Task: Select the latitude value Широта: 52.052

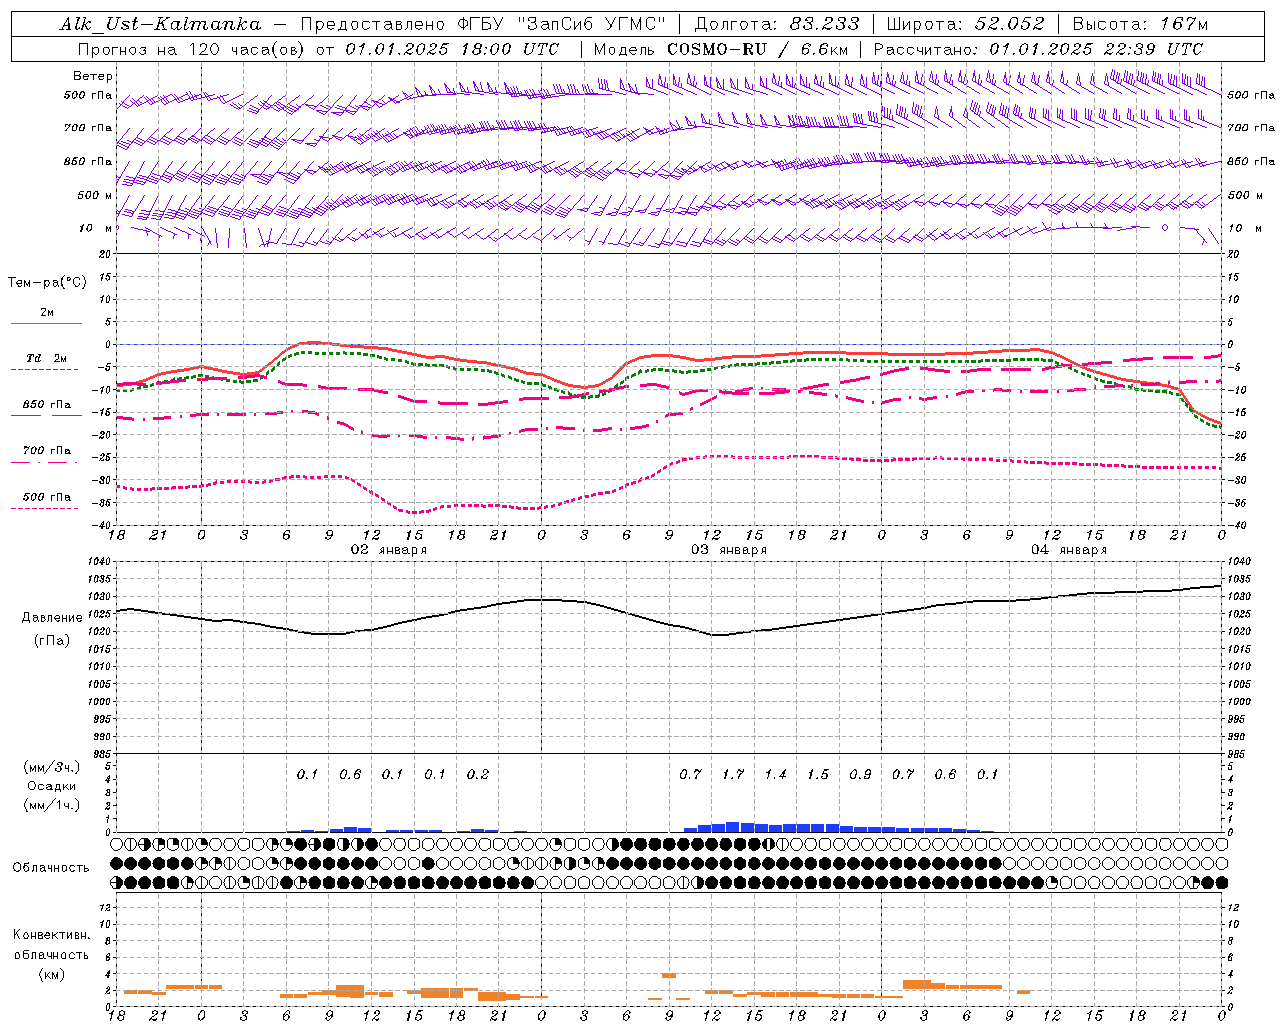Action: [965, 24]
